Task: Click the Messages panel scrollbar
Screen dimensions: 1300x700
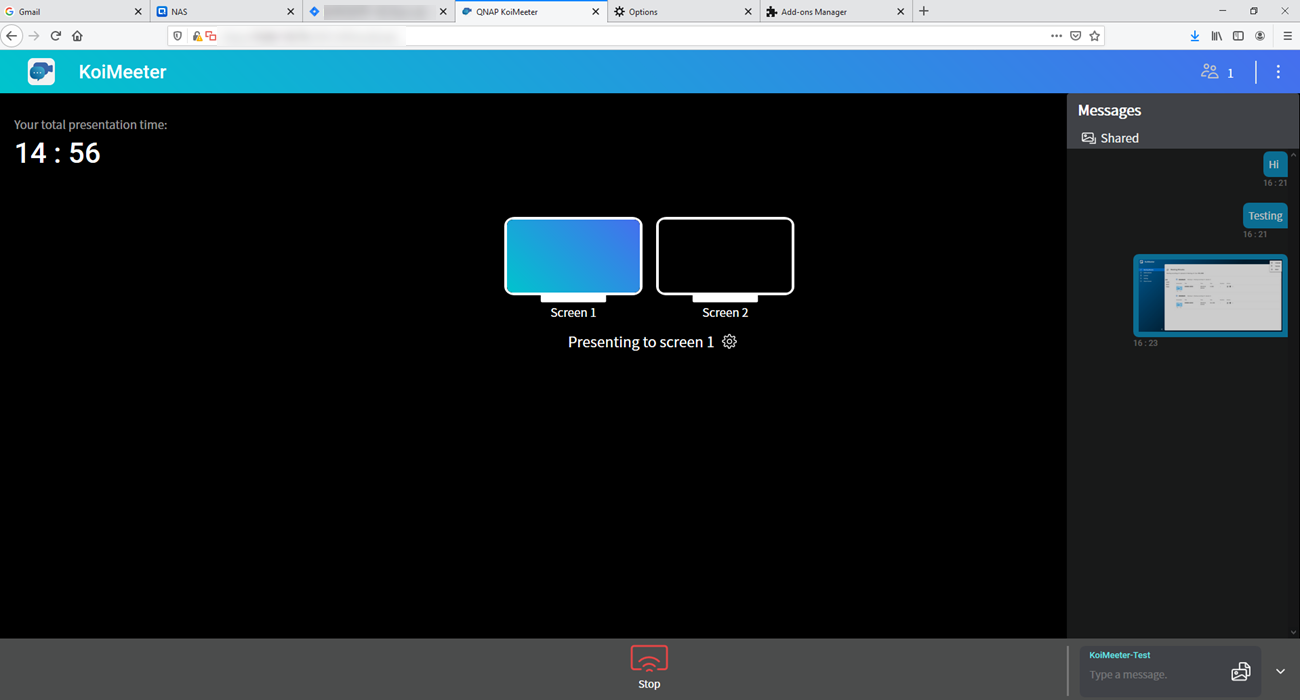Action: (x=1294, y=390)
